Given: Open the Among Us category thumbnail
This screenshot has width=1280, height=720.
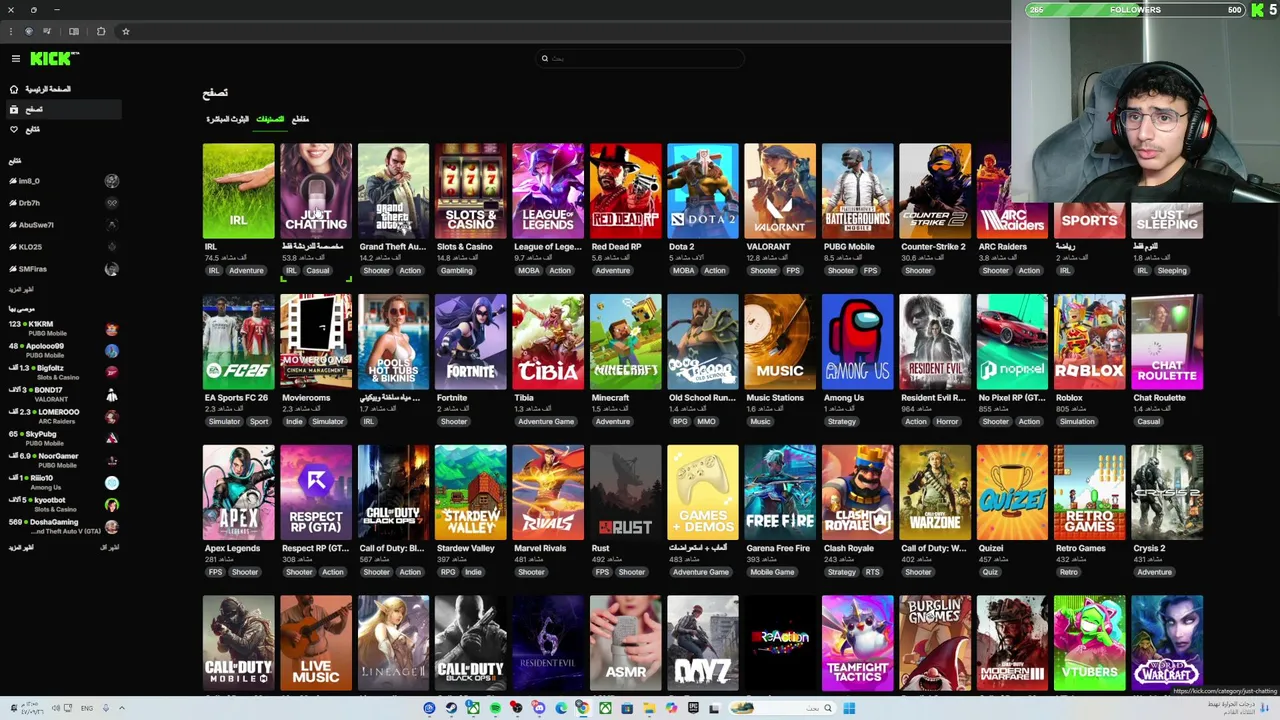Looking at the screenshot, I should pyautogui.click(x=858, y=342).
